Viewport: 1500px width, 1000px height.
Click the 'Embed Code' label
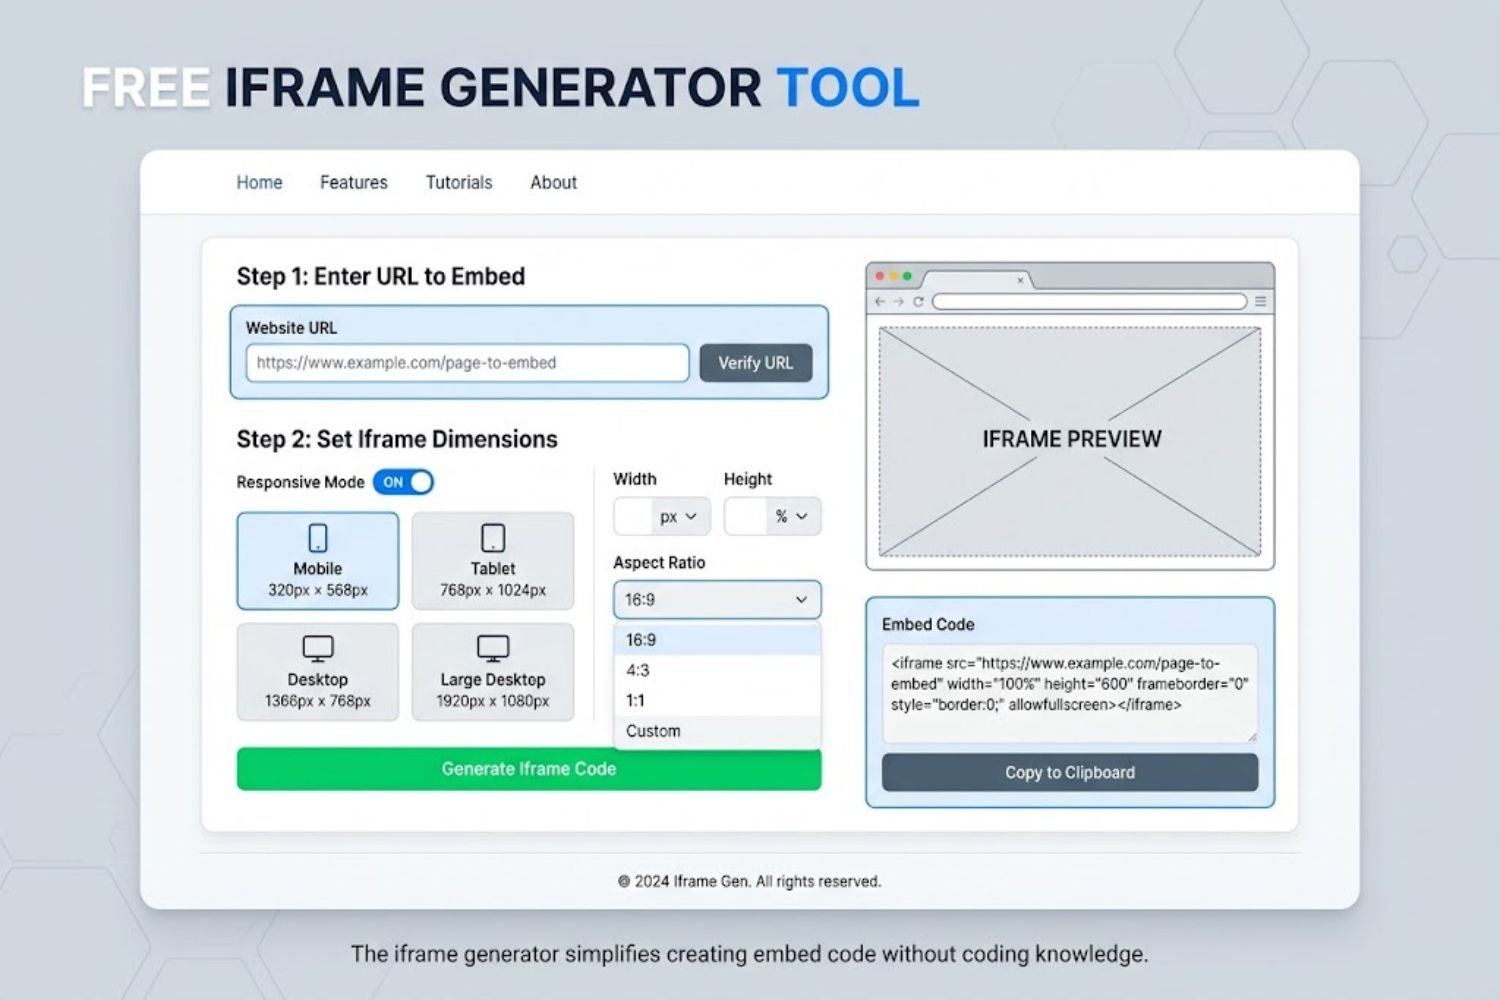[x=928, y=624]
